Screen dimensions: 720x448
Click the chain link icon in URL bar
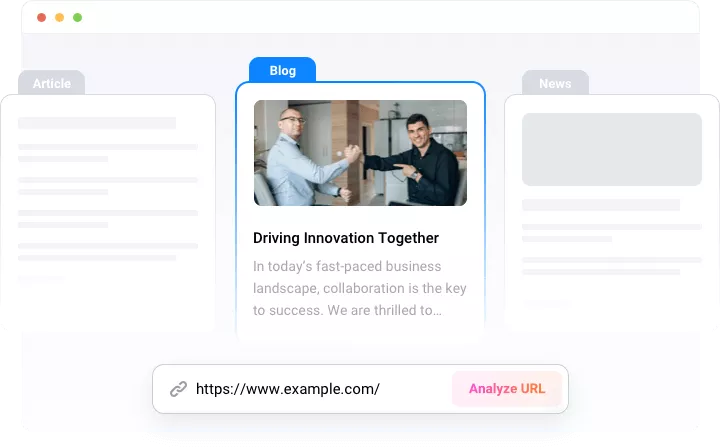point(179,389)
